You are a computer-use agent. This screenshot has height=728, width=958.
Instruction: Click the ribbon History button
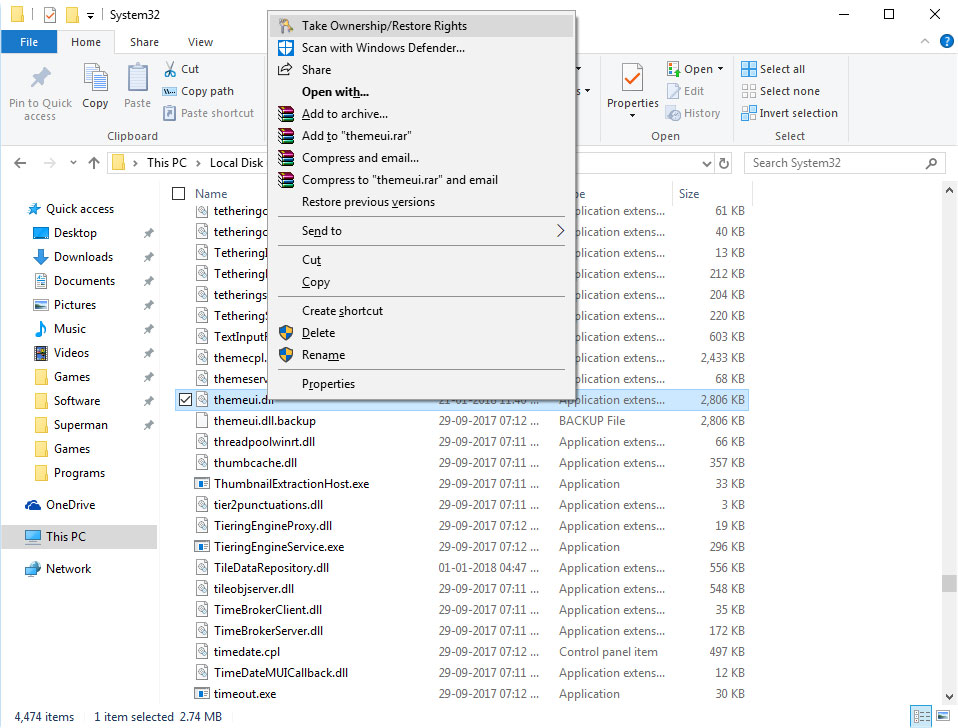(x=693, y=113)
